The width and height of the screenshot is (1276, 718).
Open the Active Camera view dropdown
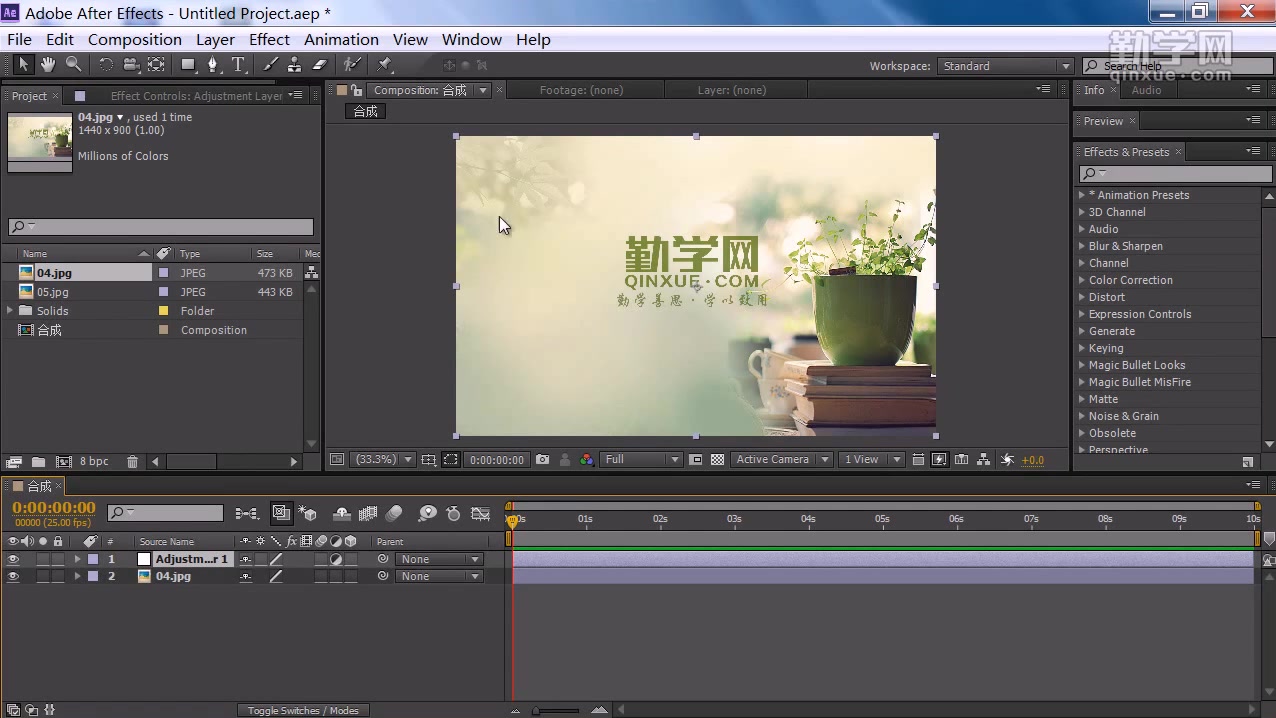[782, 459]
